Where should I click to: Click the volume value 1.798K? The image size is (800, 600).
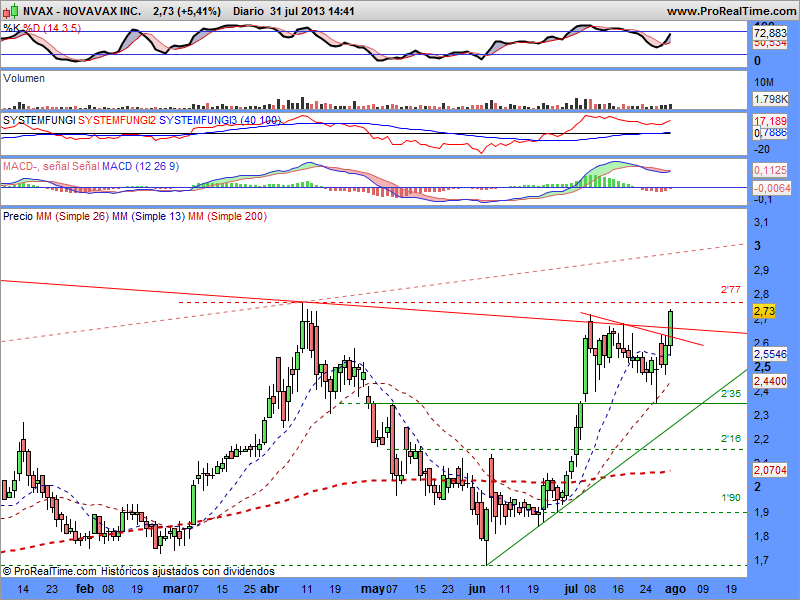[x=770, y=99]
